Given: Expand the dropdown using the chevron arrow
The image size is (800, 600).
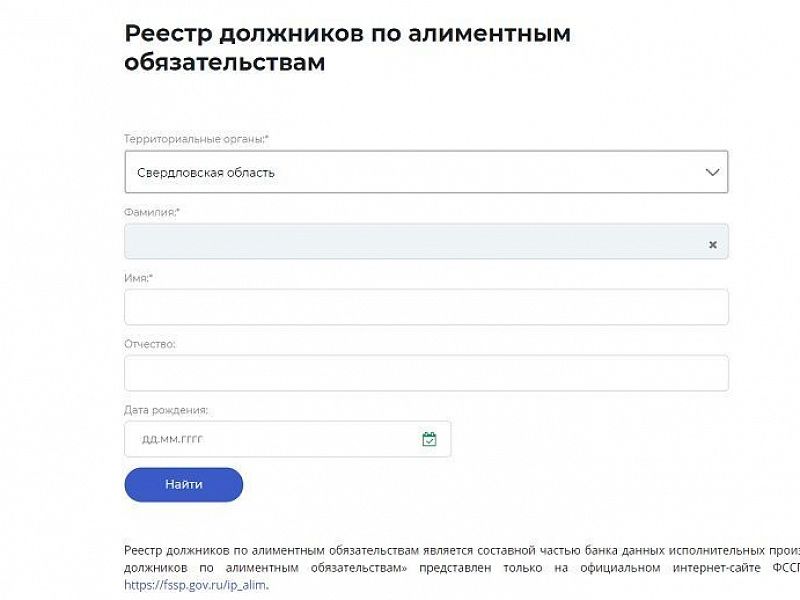Looking at the screenshot, I should pyautogui.click(x=712, y=172).
